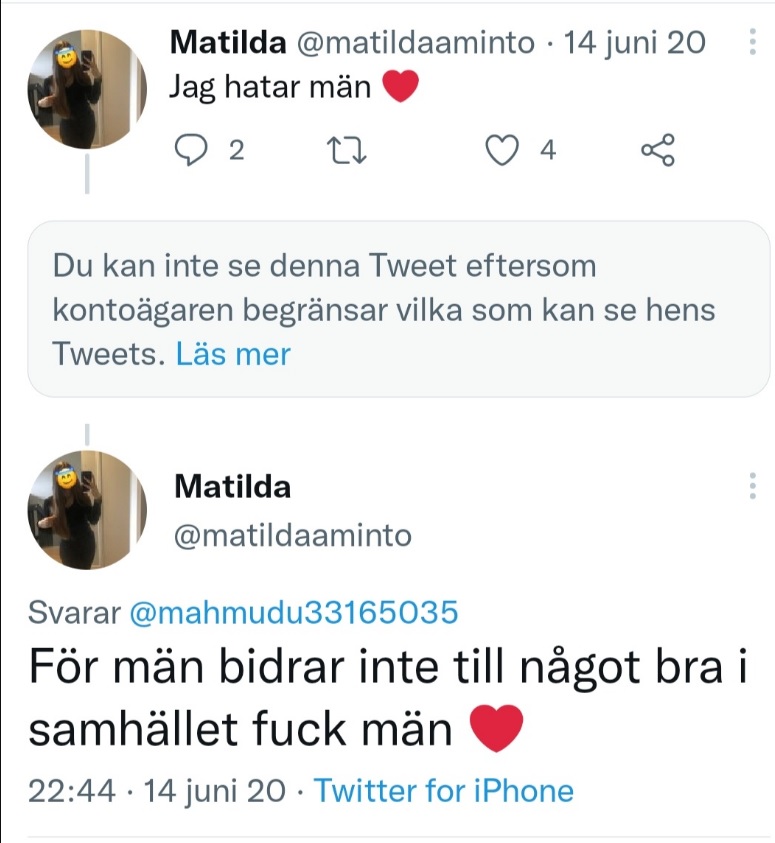Open Matilda's profile picture in the top tweet
This screenshot has width=775, height=843.
click(87, 89)
